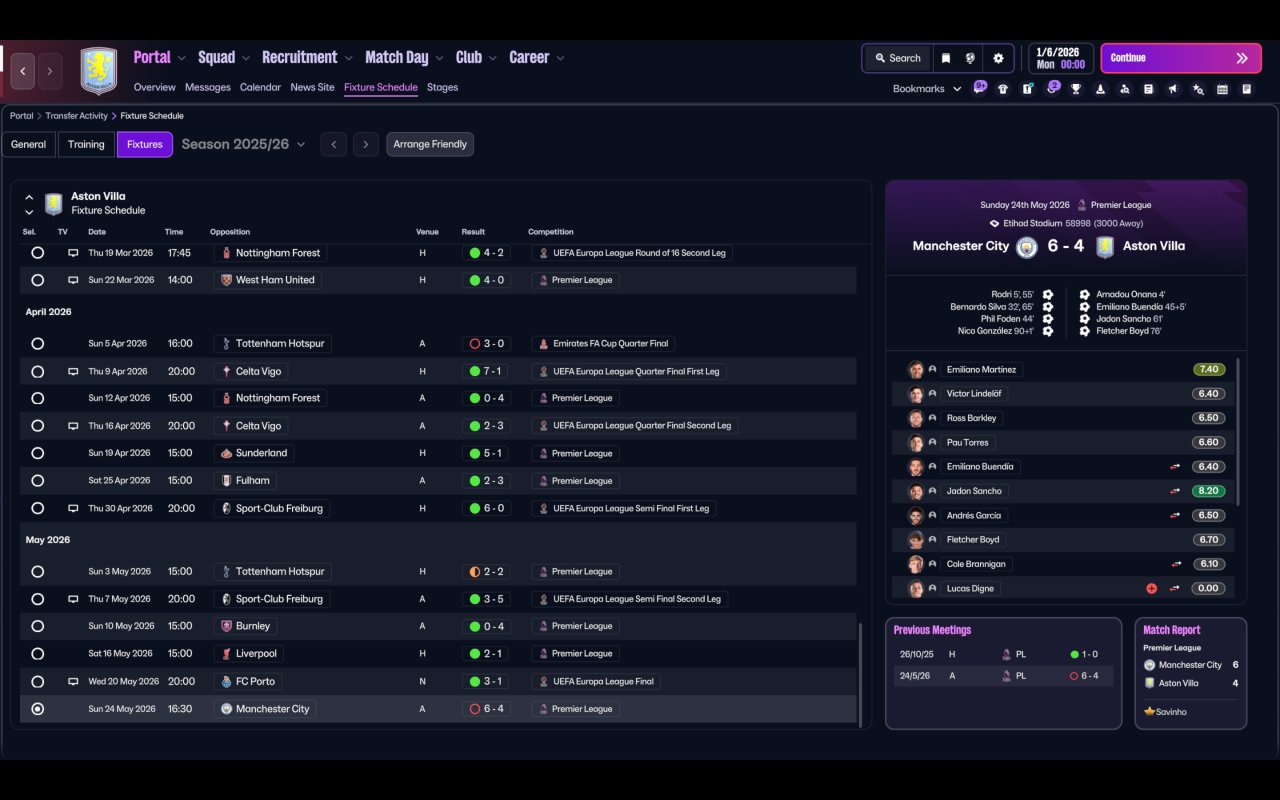Open the Overview sub-menu item
This screenshot has height=800, width=1280.
click(155, 87)
